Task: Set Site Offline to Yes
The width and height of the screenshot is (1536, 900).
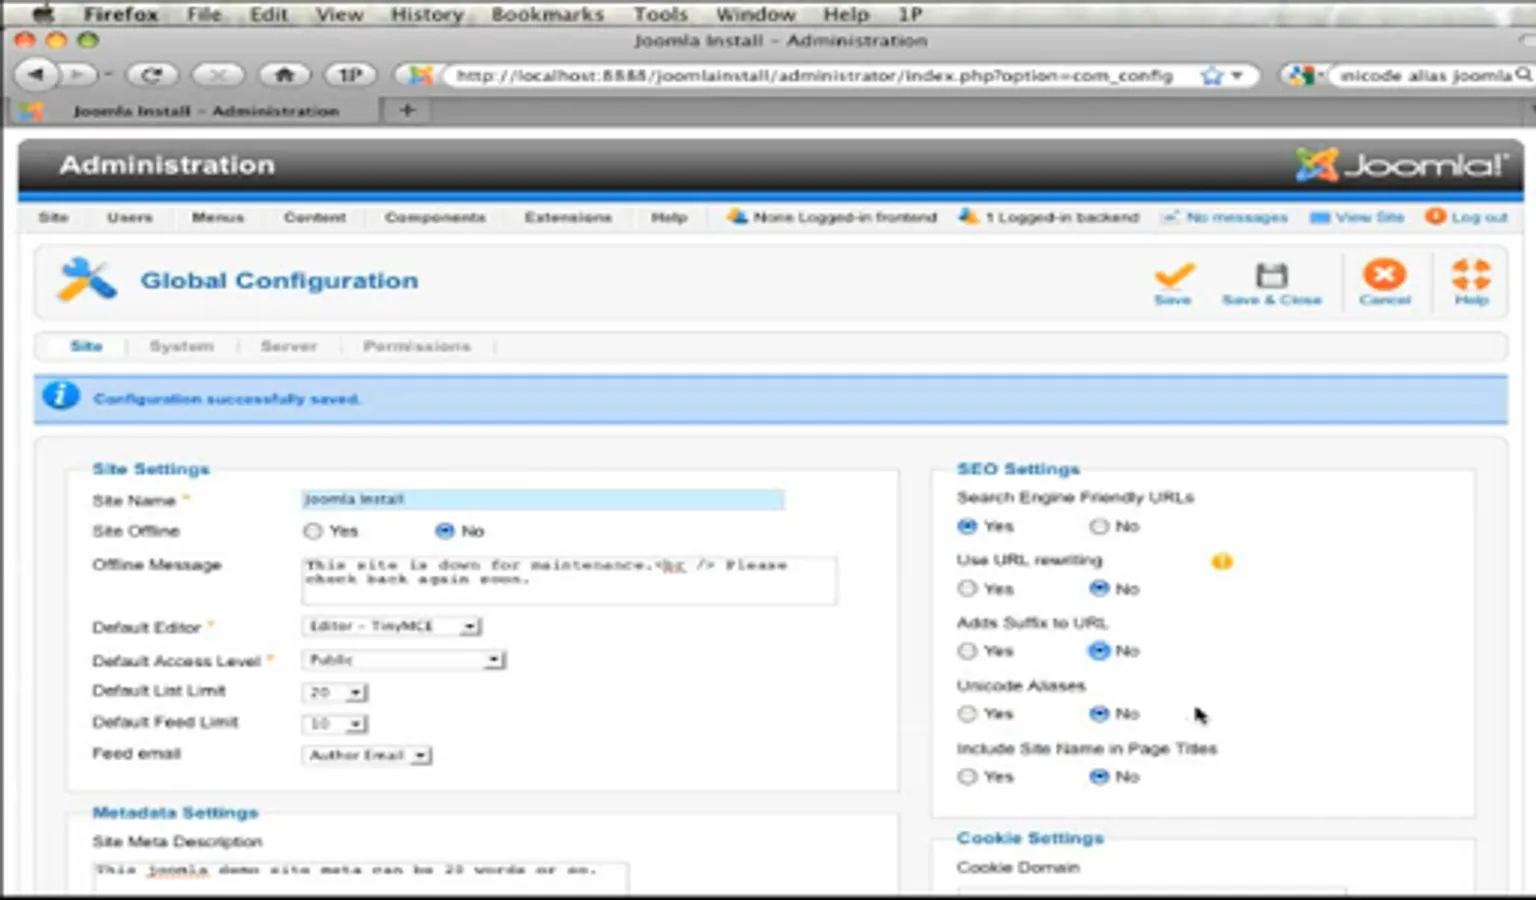Action: [313, 531]
